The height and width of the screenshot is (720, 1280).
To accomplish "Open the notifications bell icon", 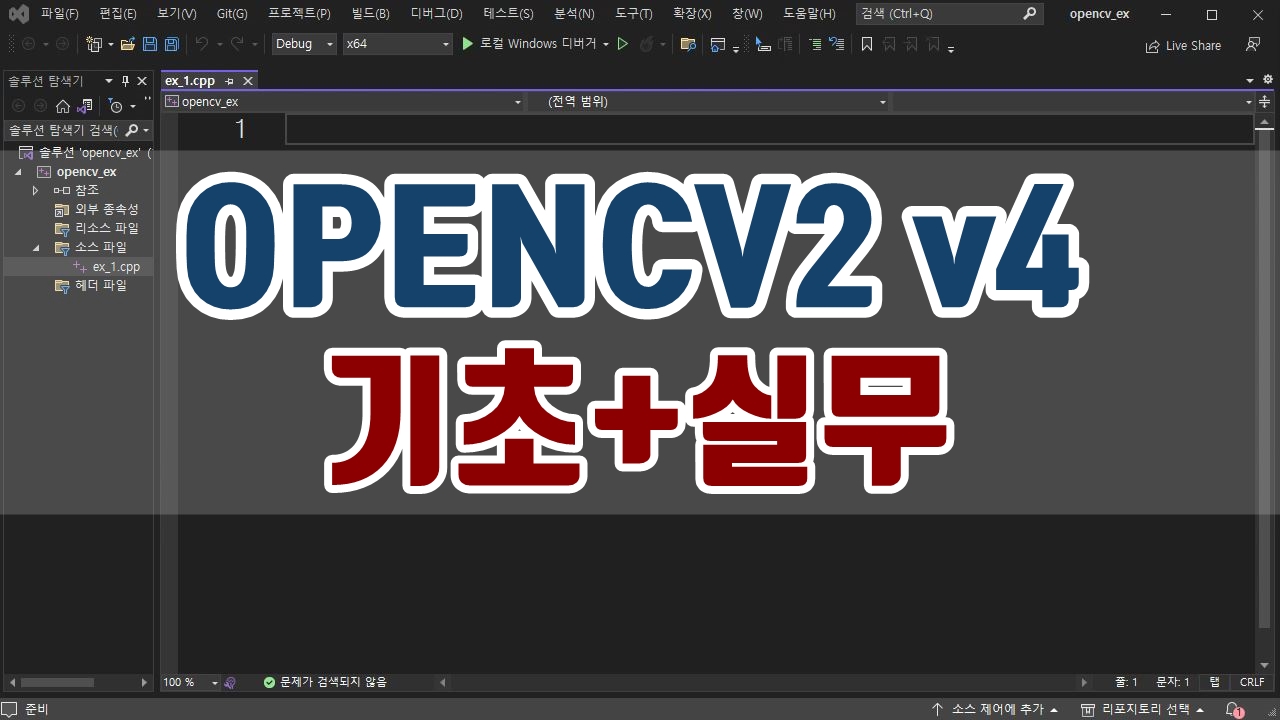I will point(1234,709).
